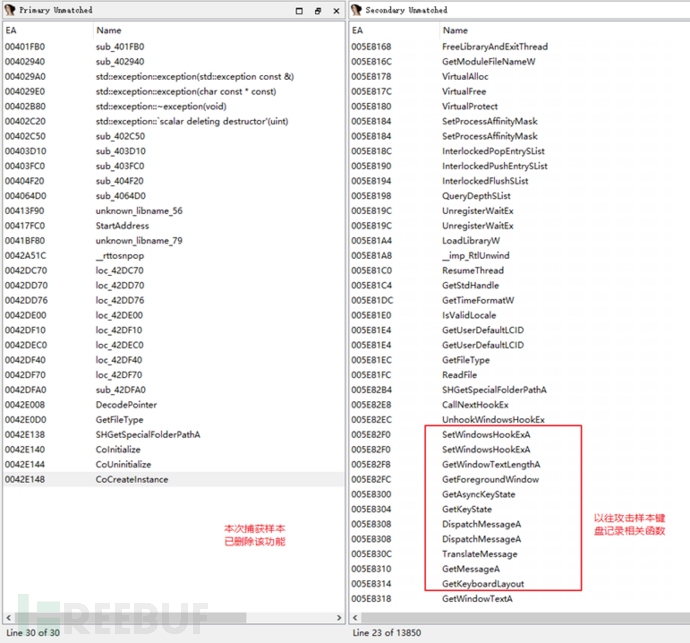Select the GetTimeFormatW row
The height and width of the screenshot is (643, 690).
pos(520,301)
